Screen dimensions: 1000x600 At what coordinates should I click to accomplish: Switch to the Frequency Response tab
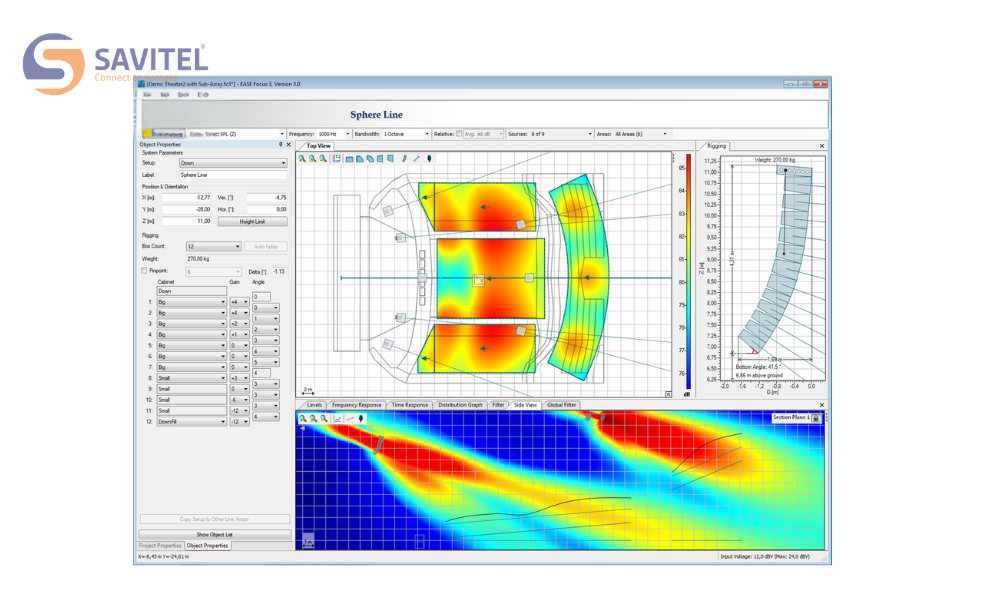[x=357, y=405]
